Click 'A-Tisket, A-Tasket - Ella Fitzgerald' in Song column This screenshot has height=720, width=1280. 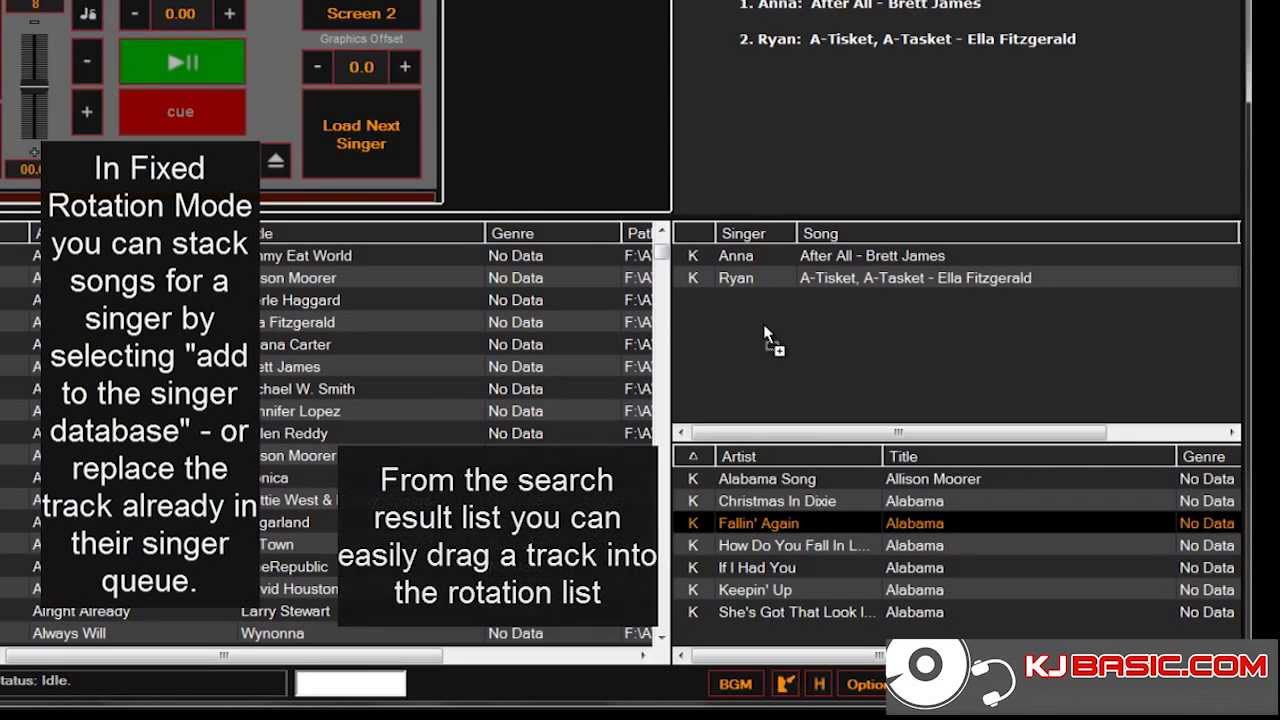(x=915, y=278)
